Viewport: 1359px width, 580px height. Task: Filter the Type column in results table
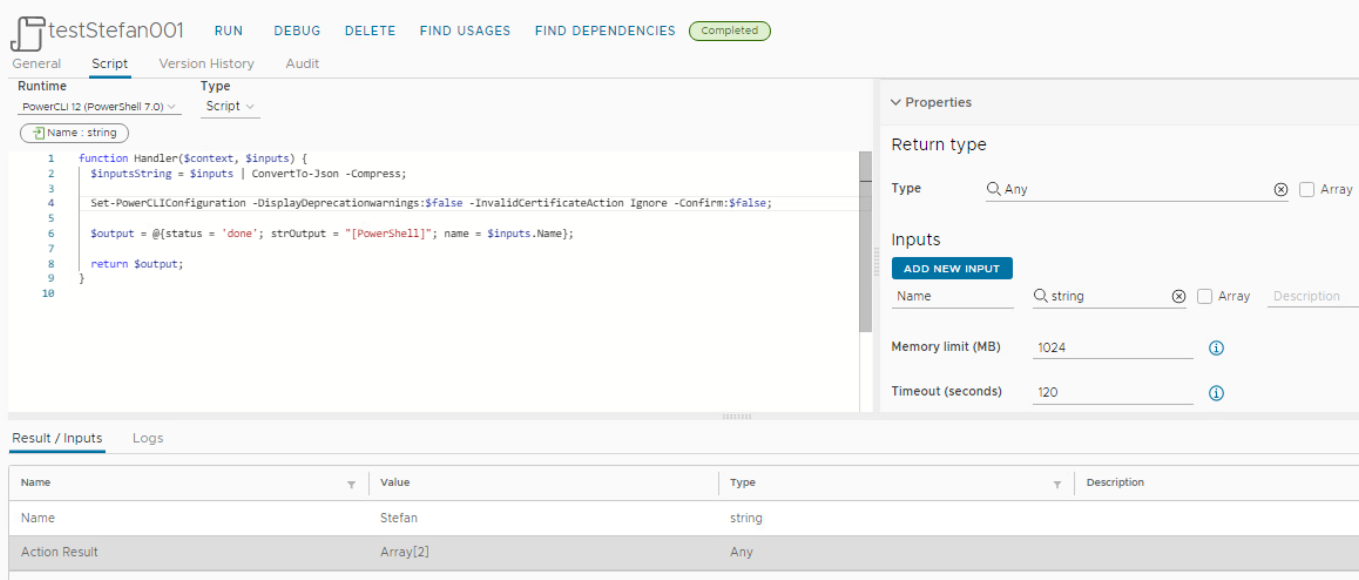pyautogui.click(x=1057, y=484)
